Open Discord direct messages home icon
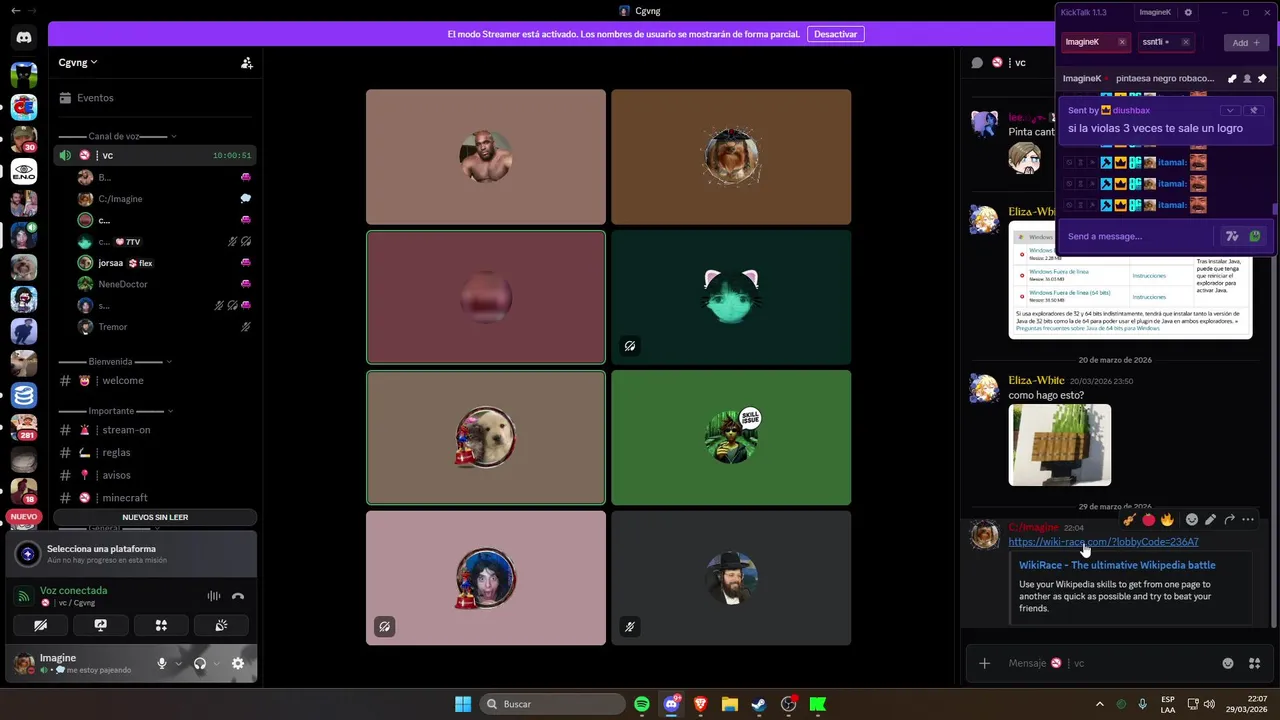 point(24,38)
